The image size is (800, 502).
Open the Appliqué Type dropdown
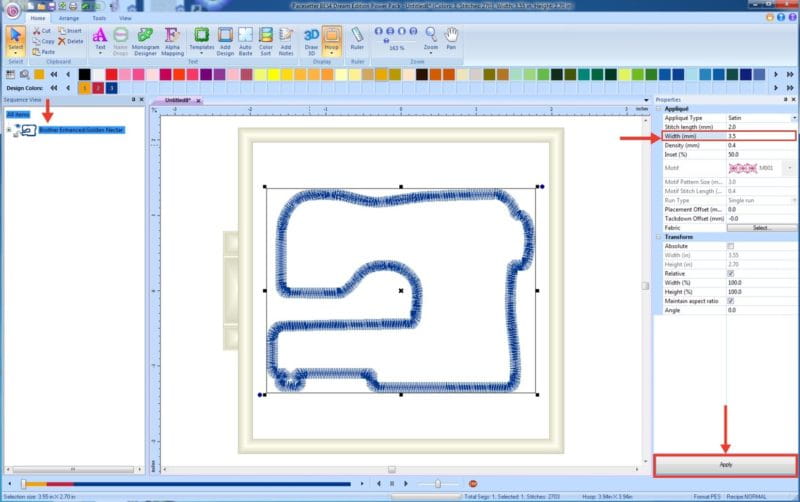pyautogui.click(x=792, y=118)
